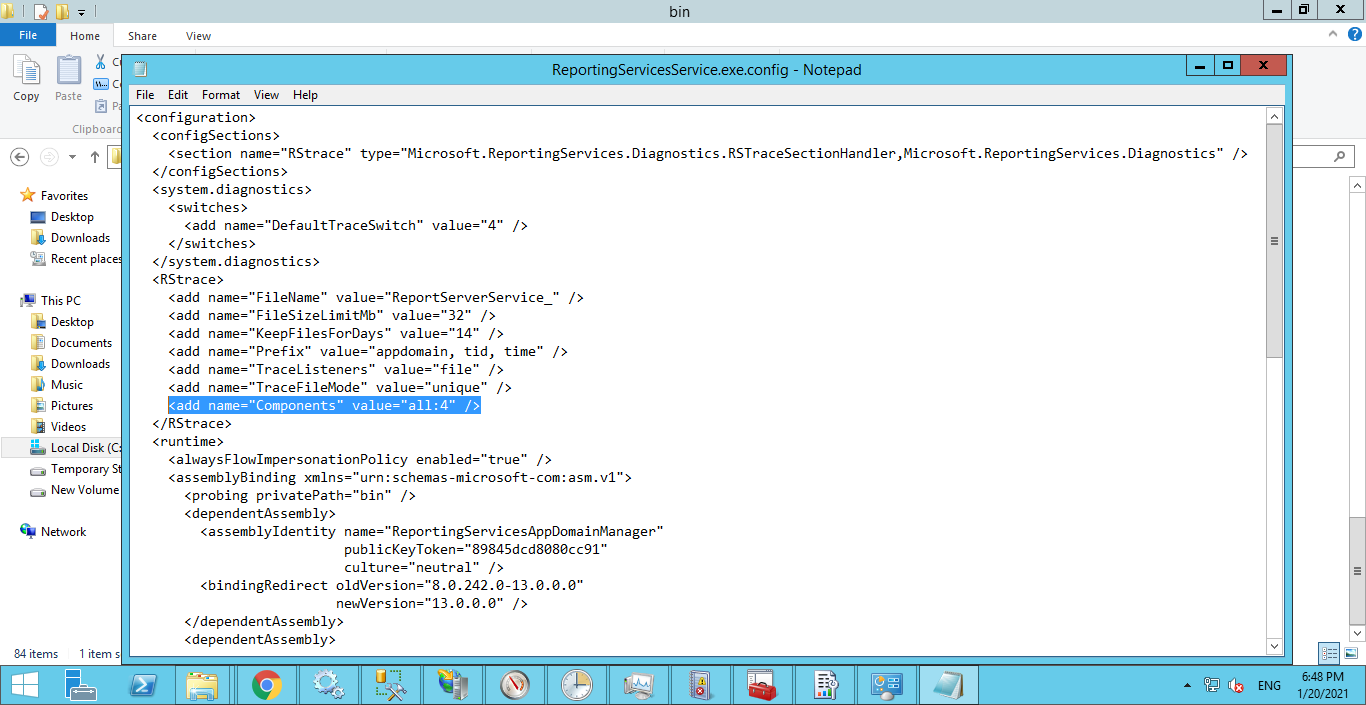Show hidden system tray icons
1366x705 pixels.
tap(1187, 686)
